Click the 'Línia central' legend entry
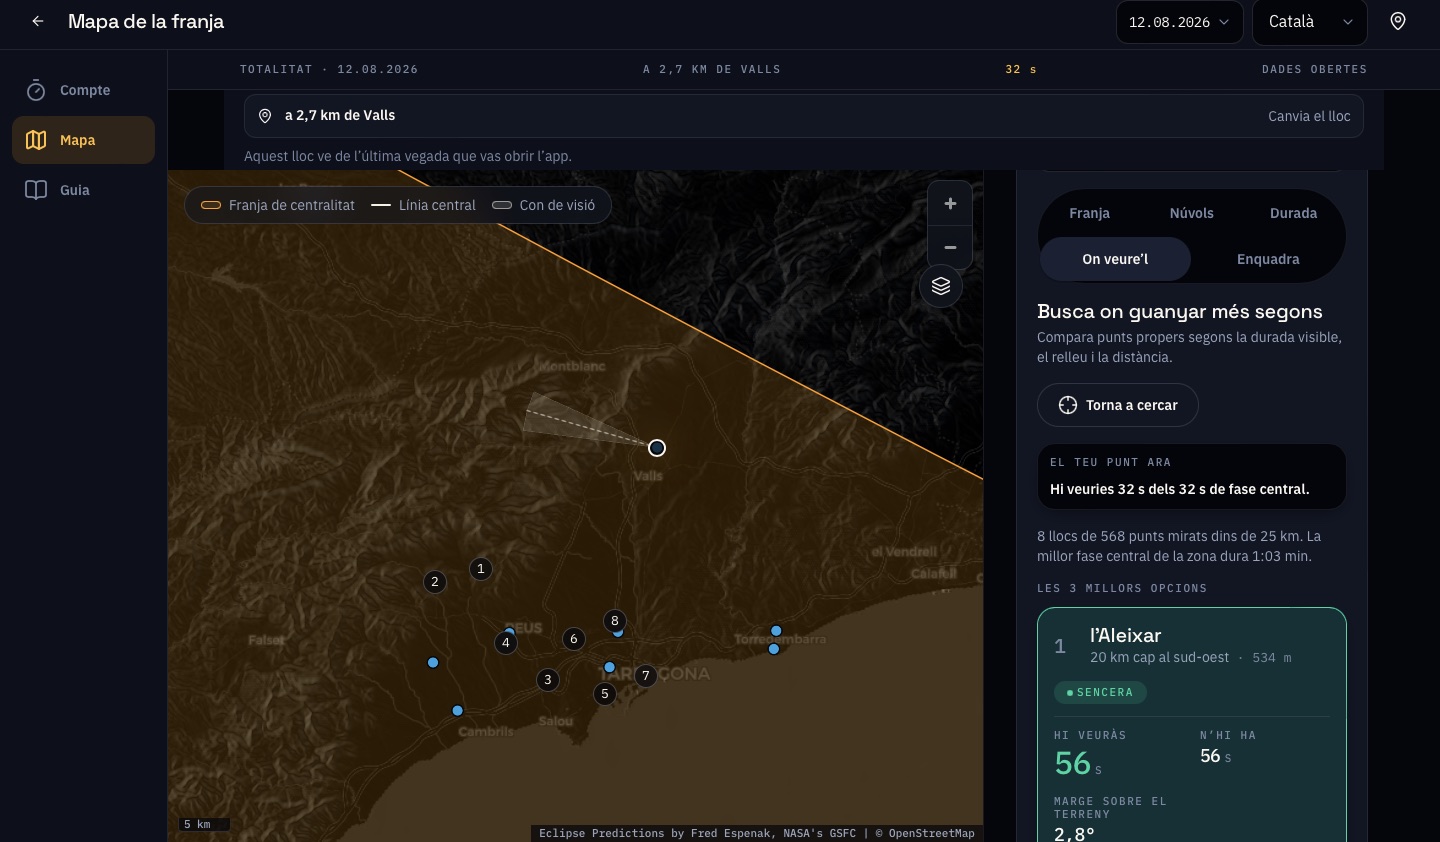The width and height of the screenshot is (1440, 842). point(423,205)
